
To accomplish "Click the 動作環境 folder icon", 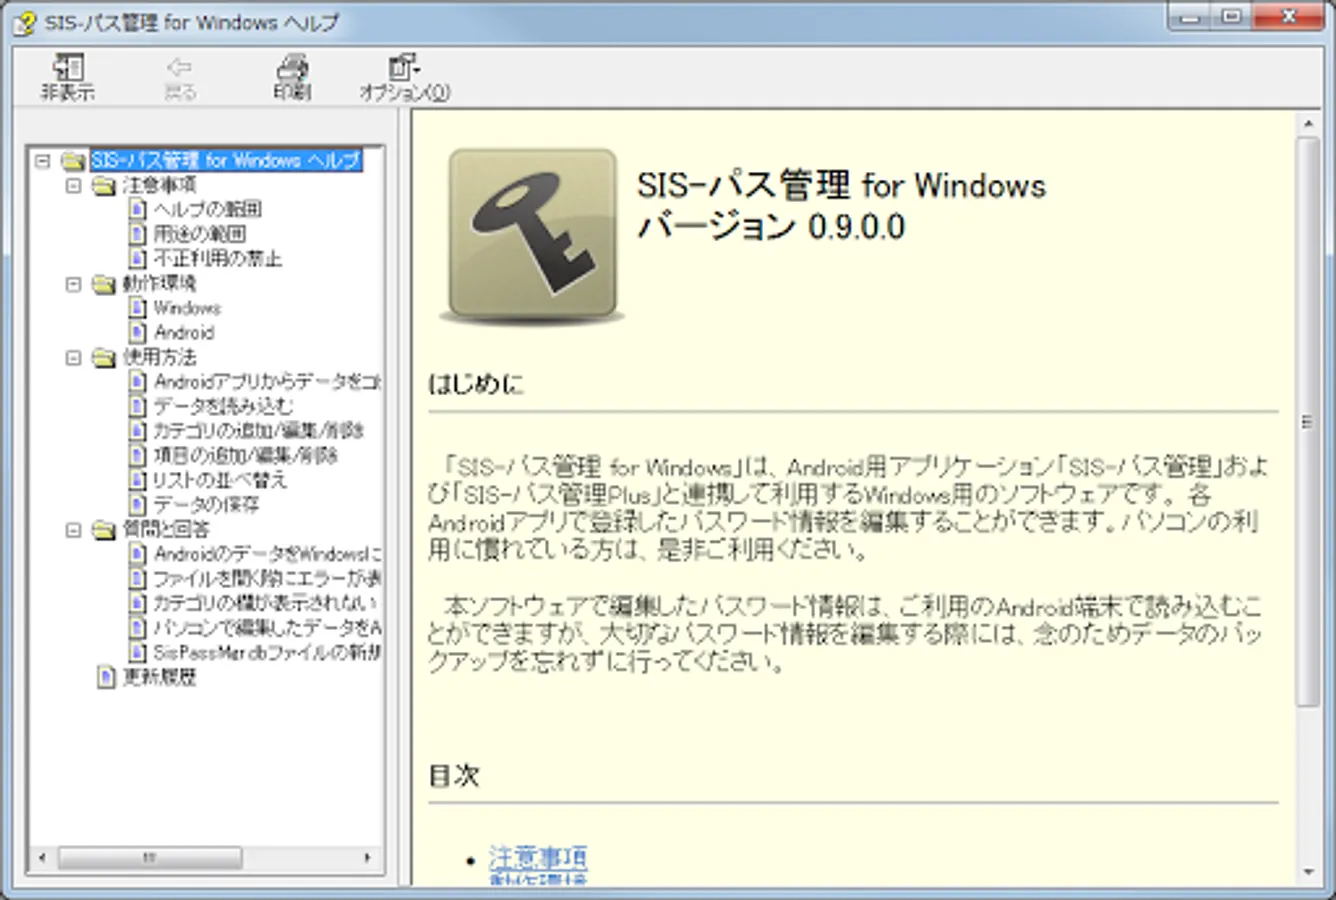I will coord(104,284).
